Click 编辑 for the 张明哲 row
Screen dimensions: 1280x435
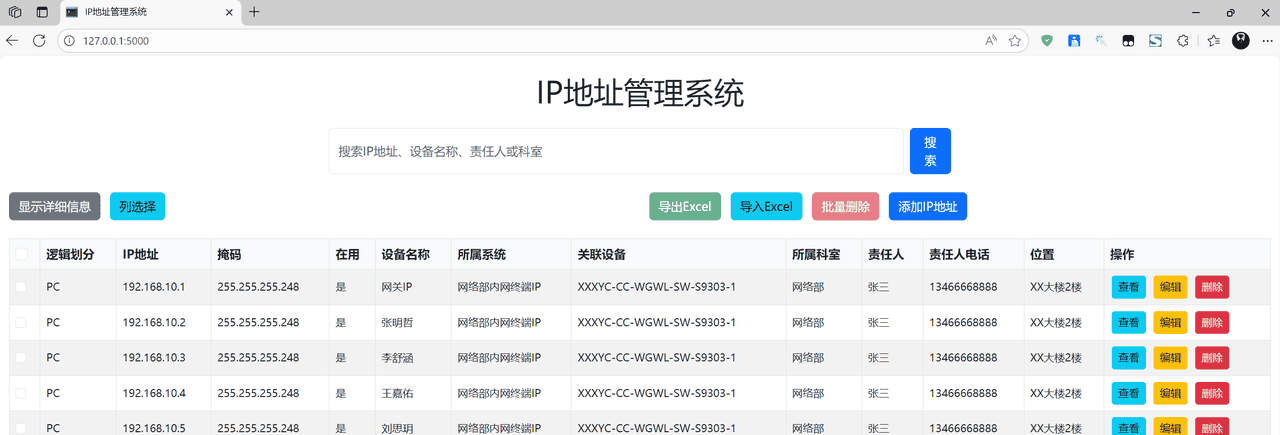pos(1170,322)
